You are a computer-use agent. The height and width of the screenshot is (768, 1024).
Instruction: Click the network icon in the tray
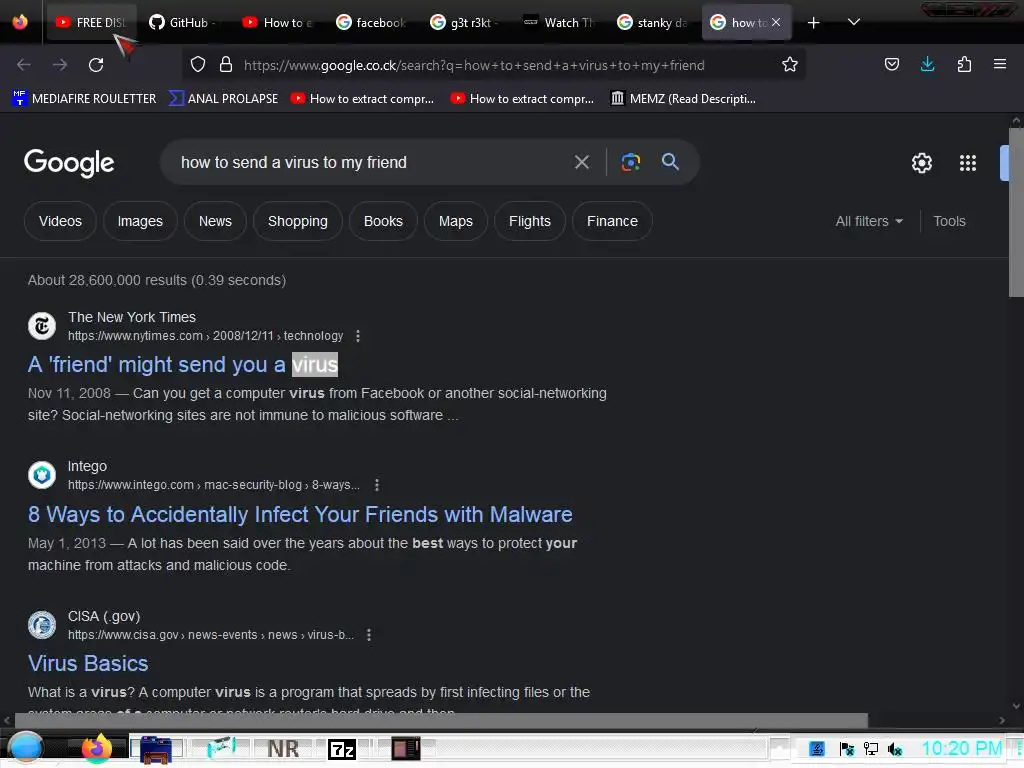tap(871, 749)
